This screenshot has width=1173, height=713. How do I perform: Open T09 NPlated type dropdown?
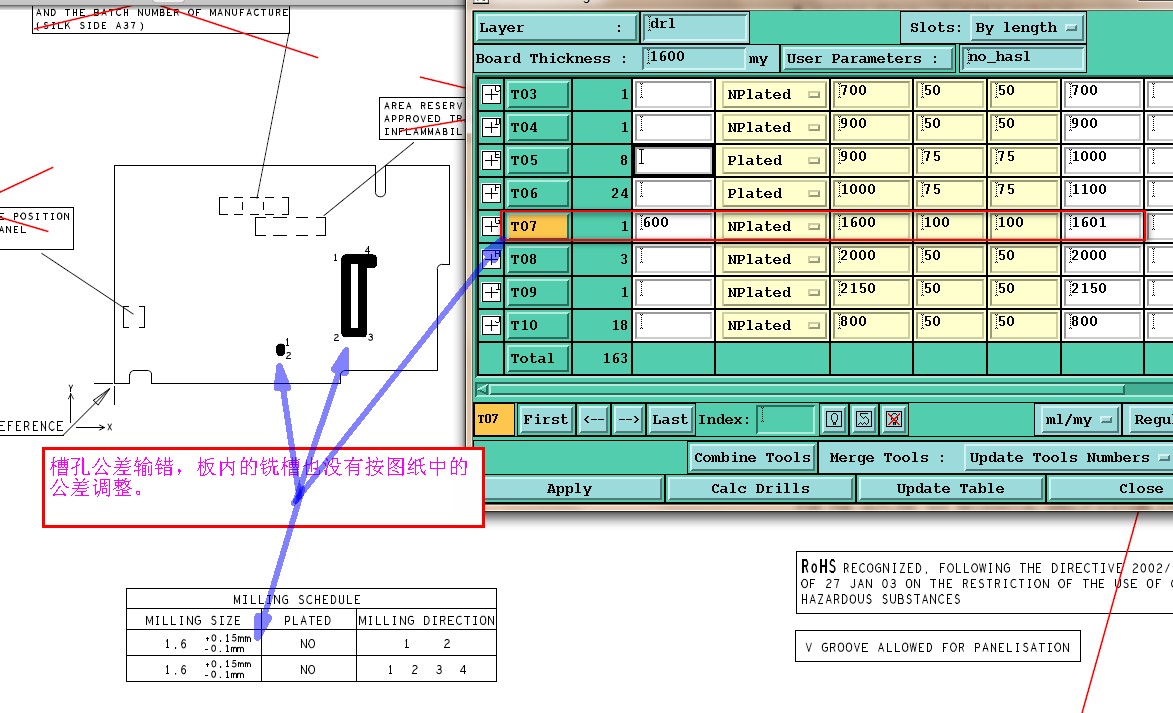point(773,292)
